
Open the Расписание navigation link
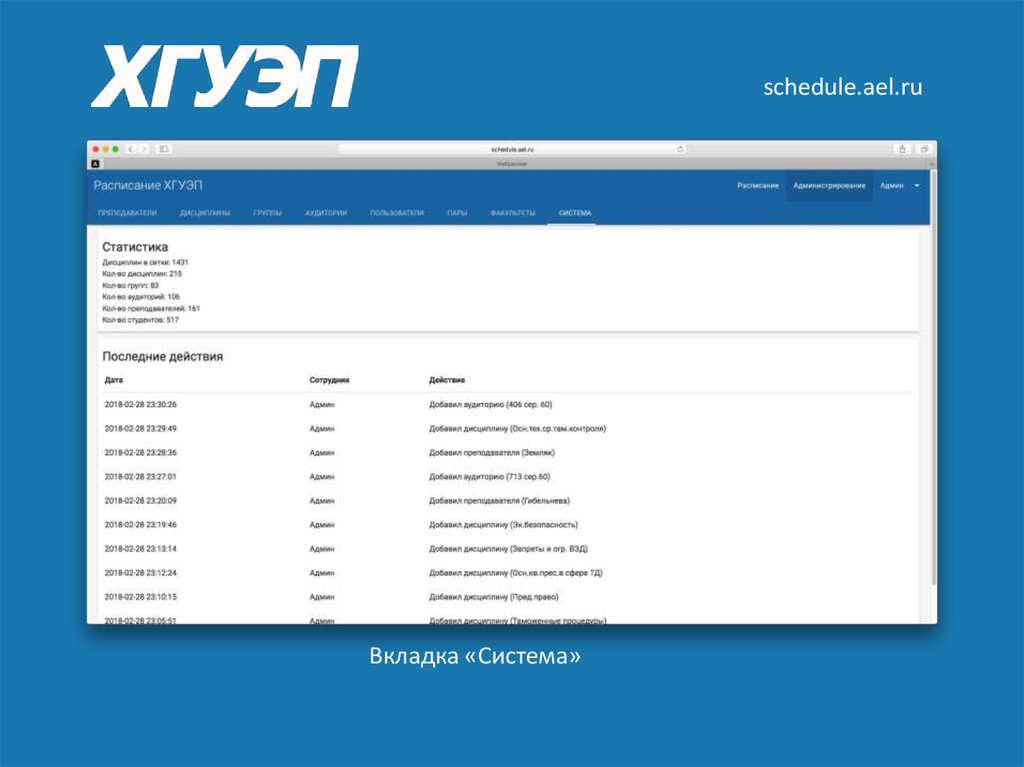758,186
